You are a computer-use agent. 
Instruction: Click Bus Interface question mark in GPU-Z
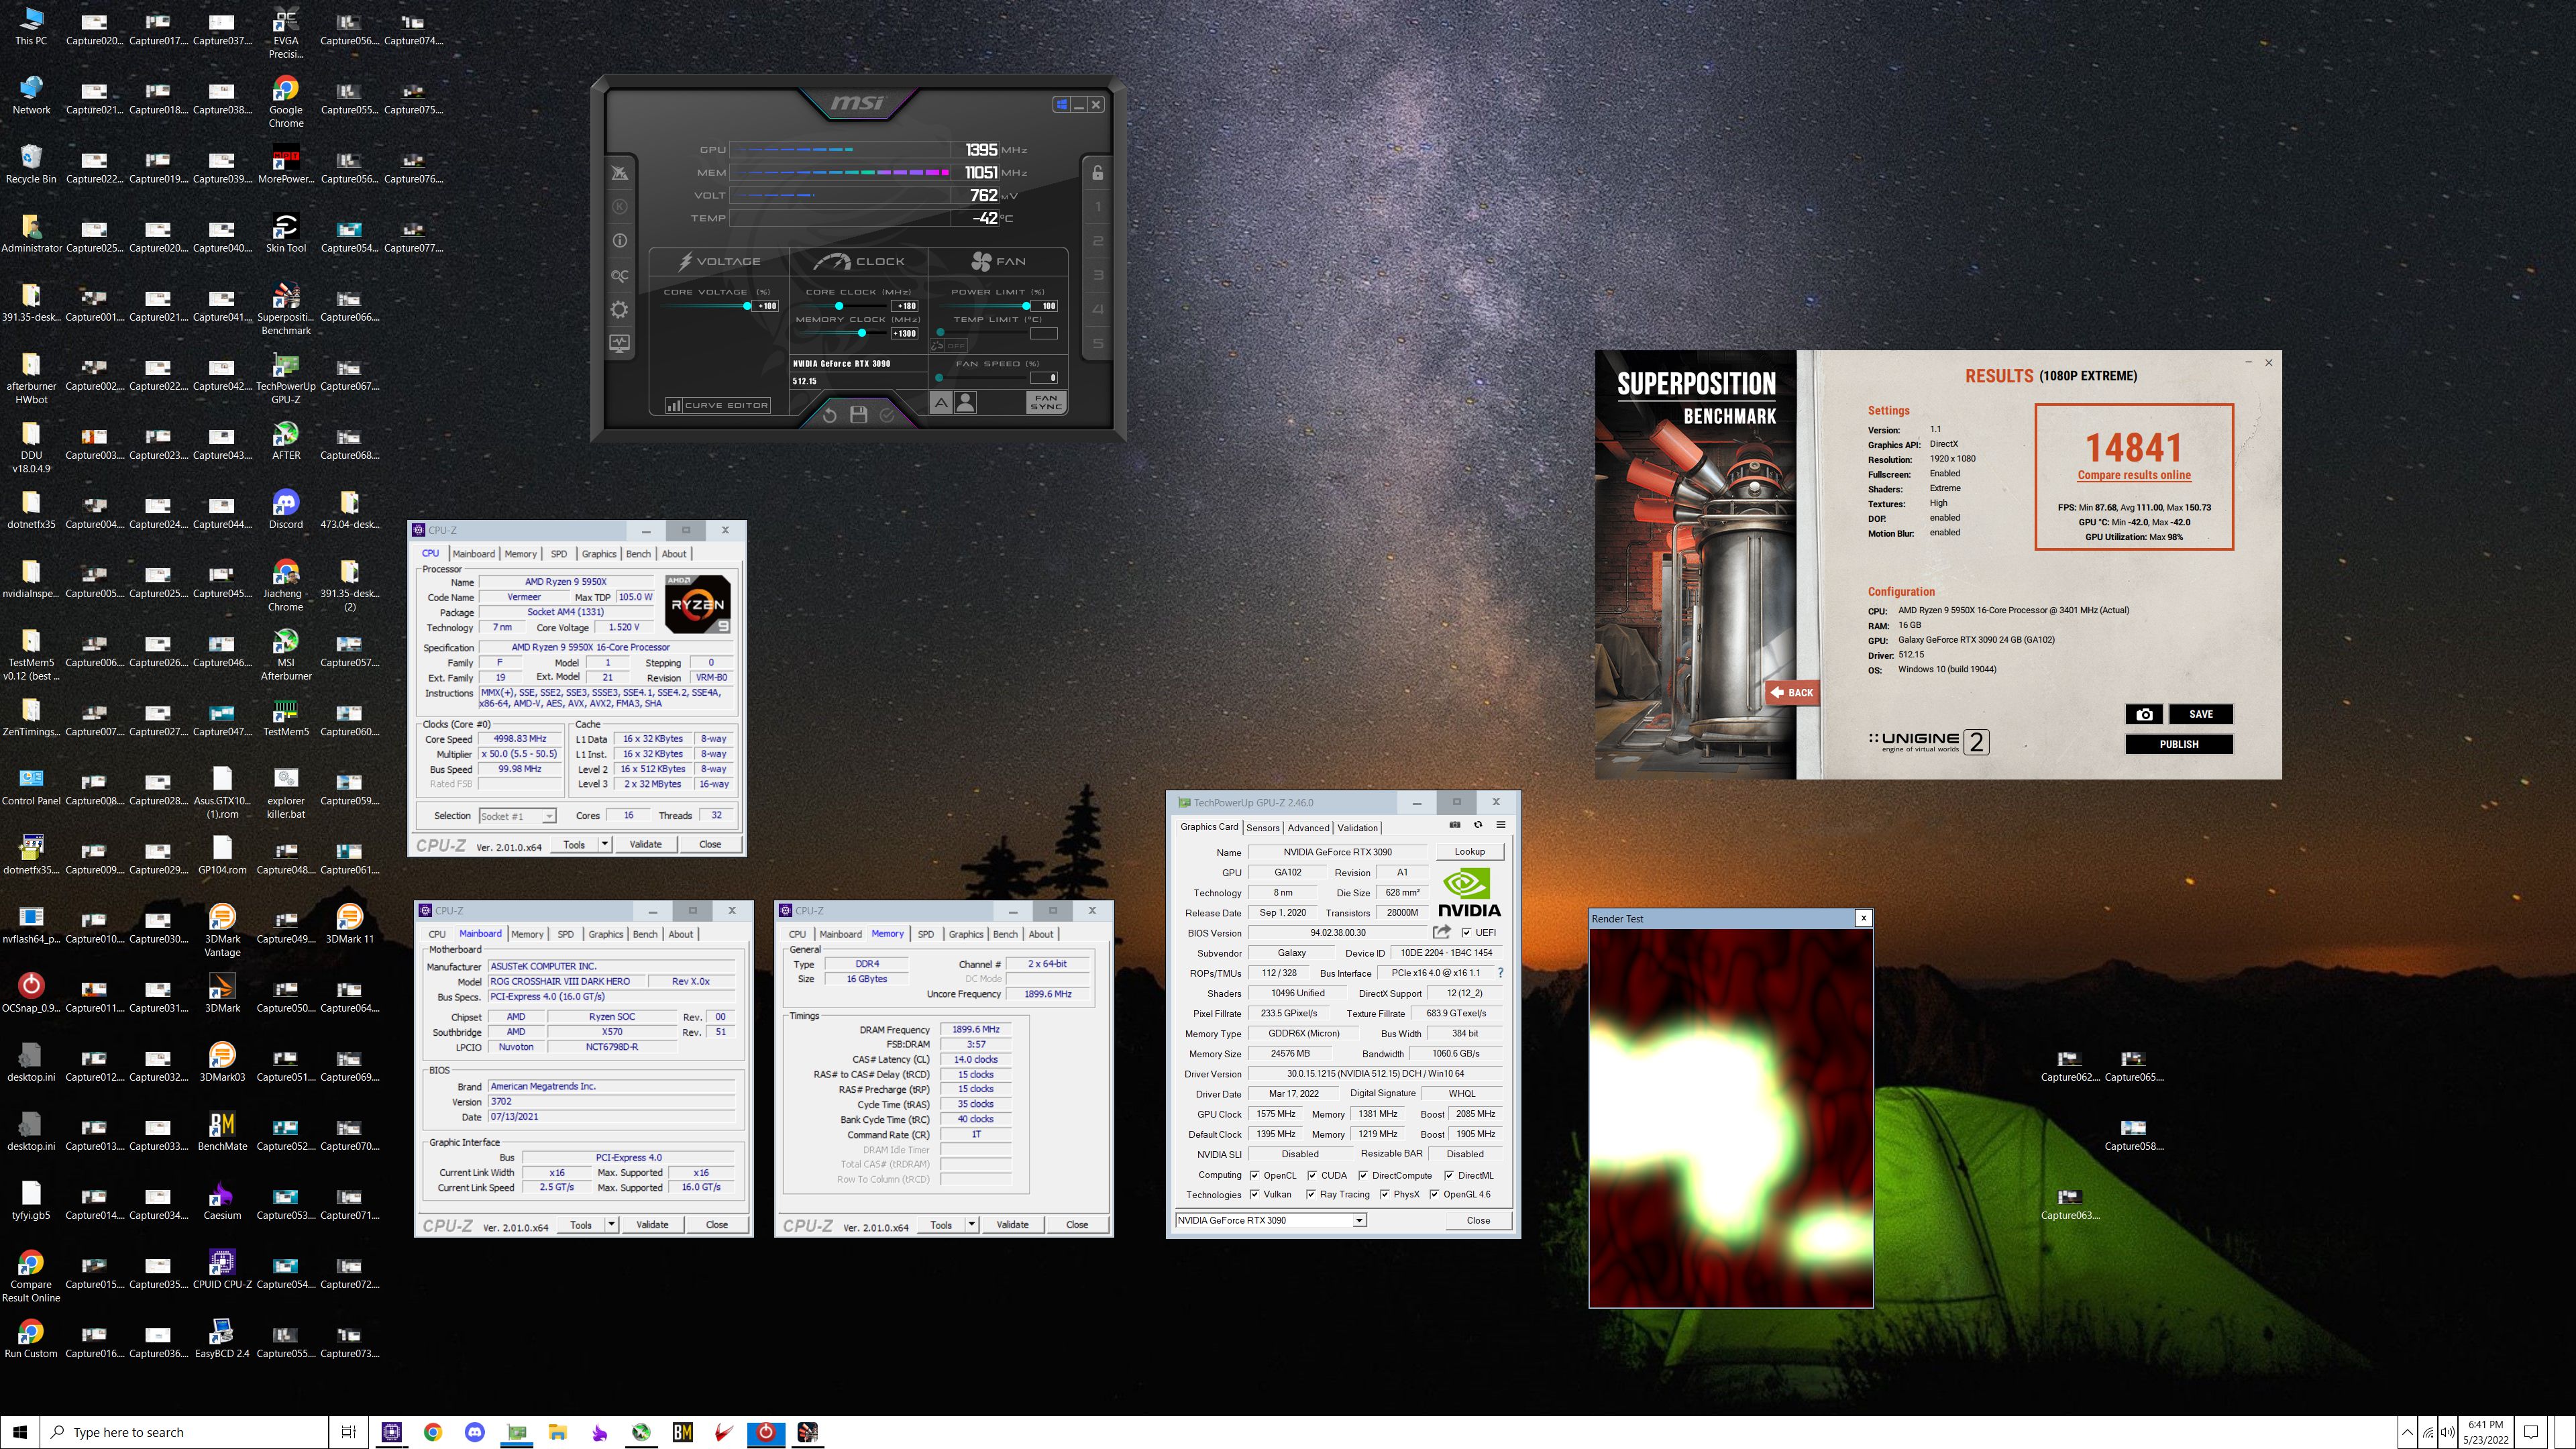click(1500, 973)
